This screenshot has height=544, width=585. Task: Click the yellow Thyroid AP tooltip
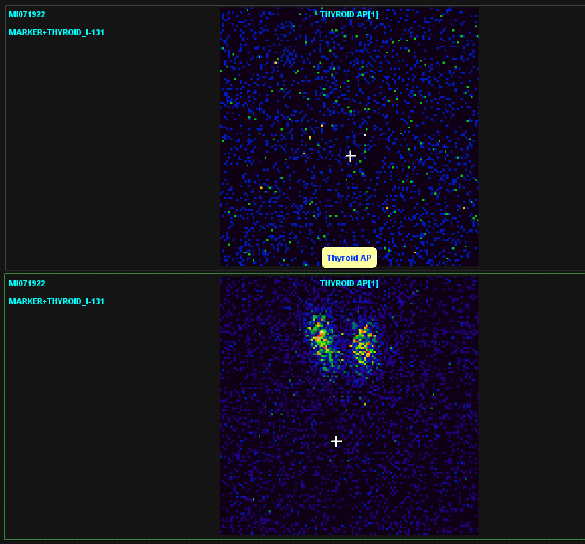coord(349,258)
